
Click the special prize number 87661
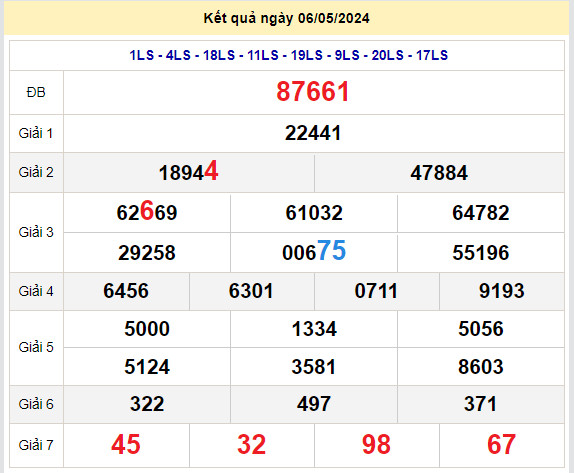tap(313, 92)
